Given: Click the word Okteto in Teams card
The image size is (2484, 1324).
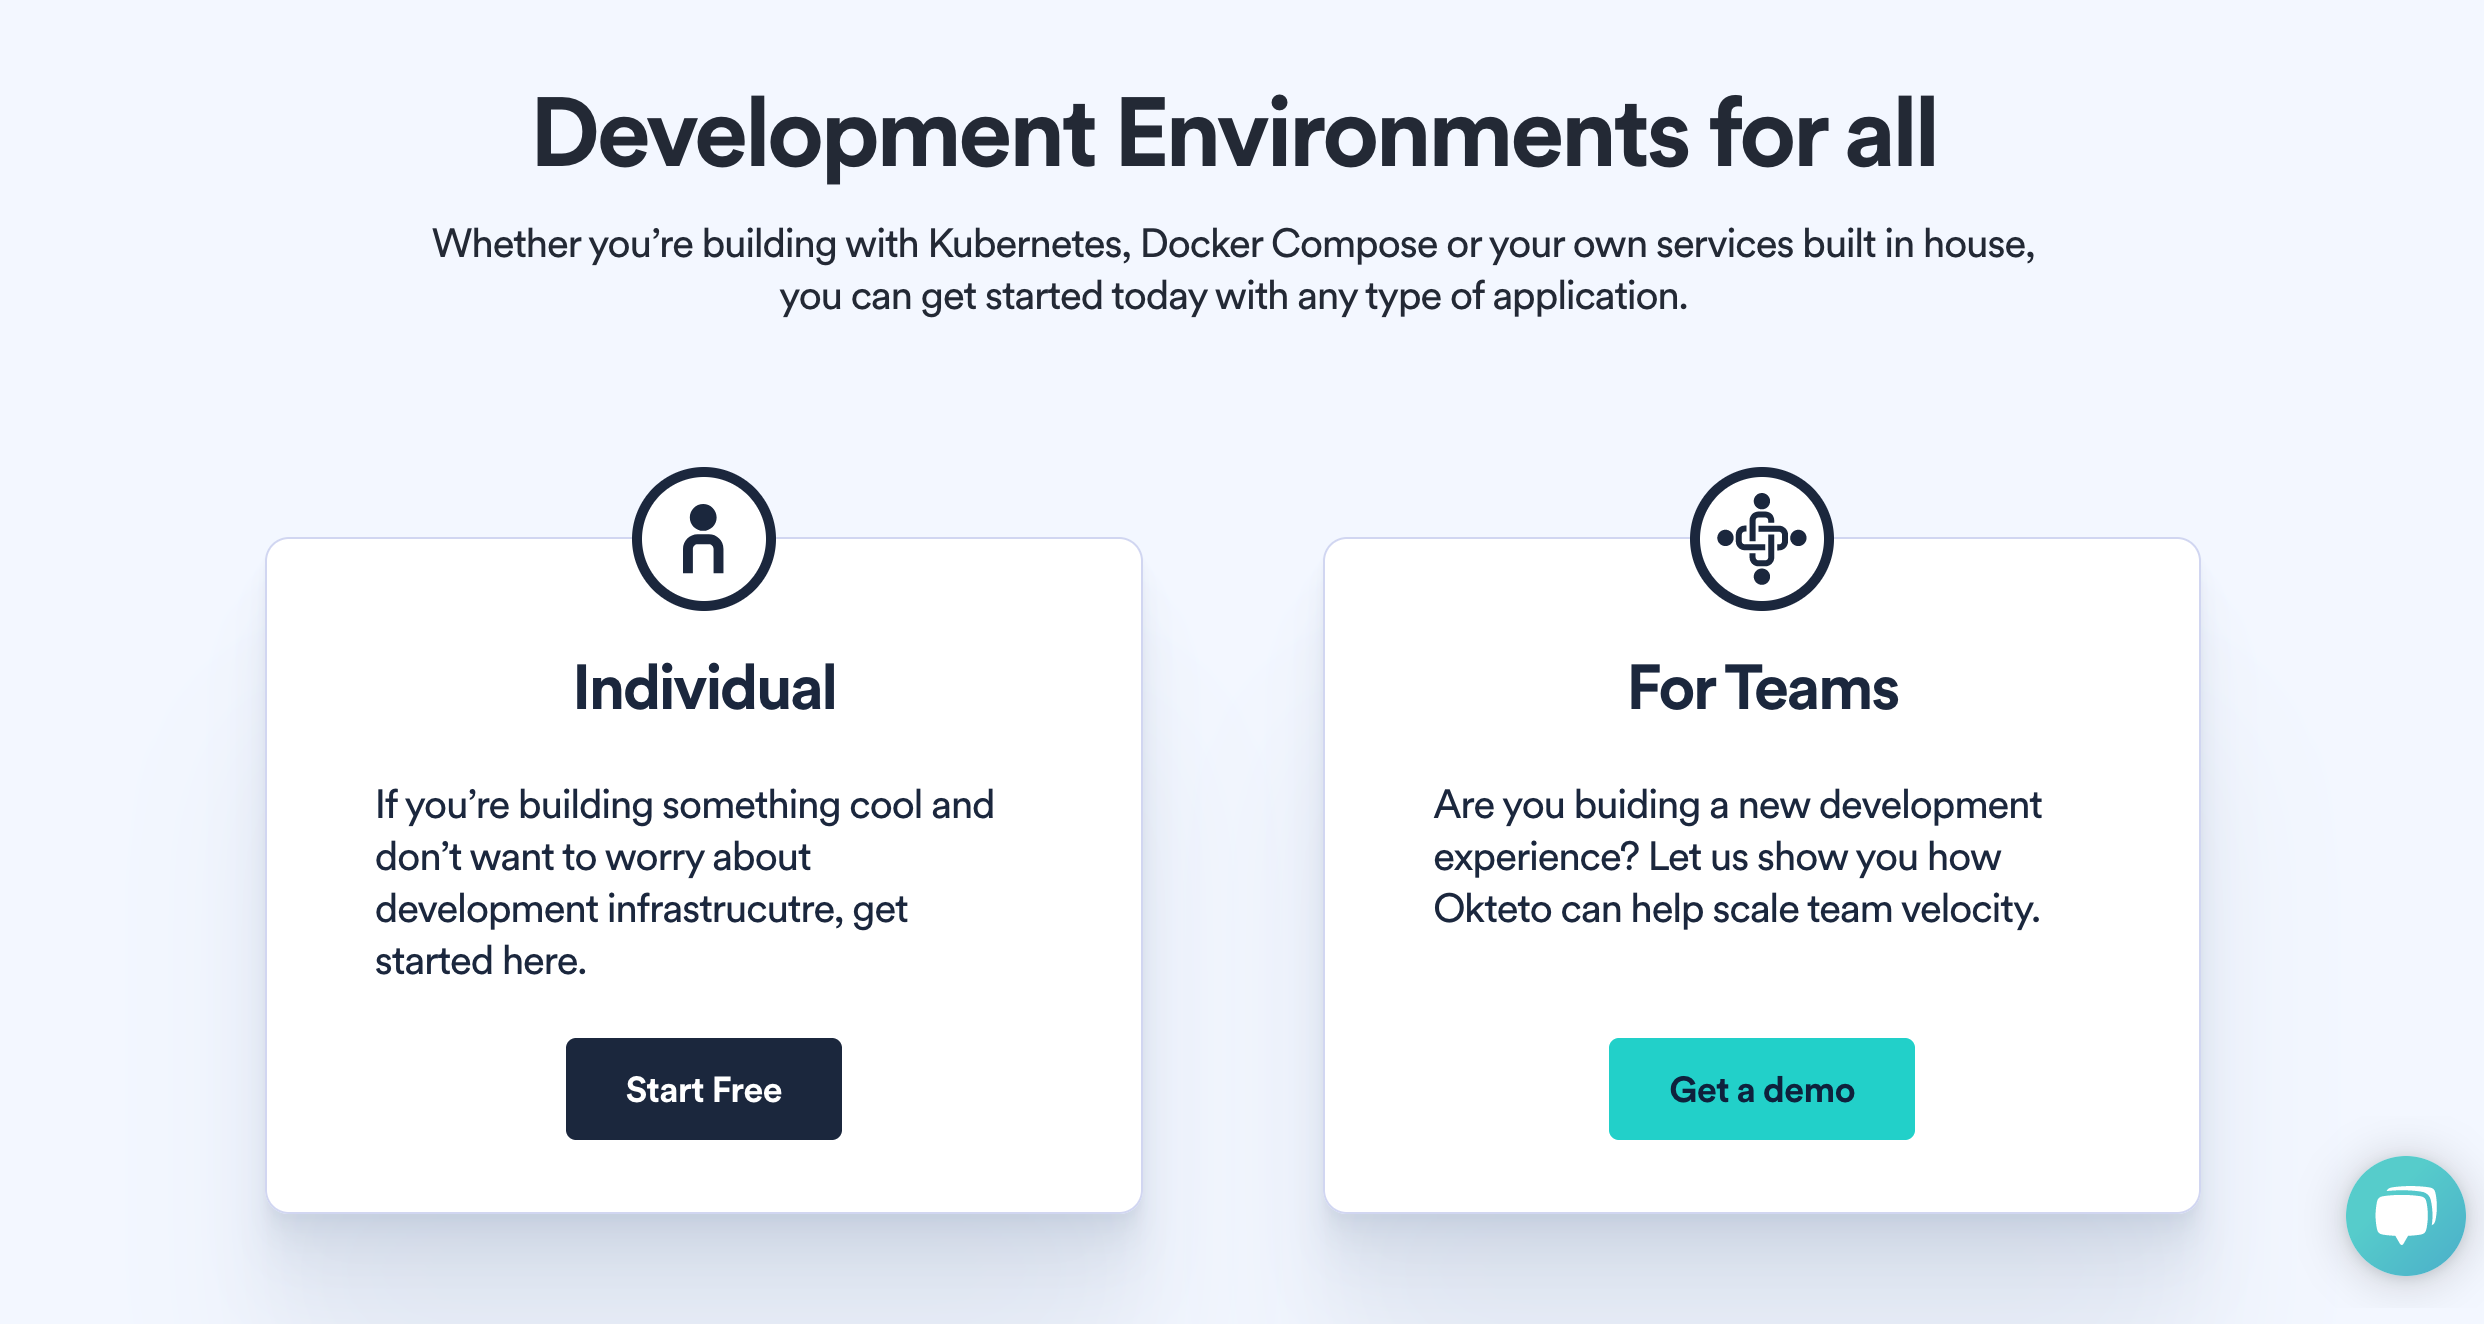Looking at the screenshot, I should [1491, 909].
